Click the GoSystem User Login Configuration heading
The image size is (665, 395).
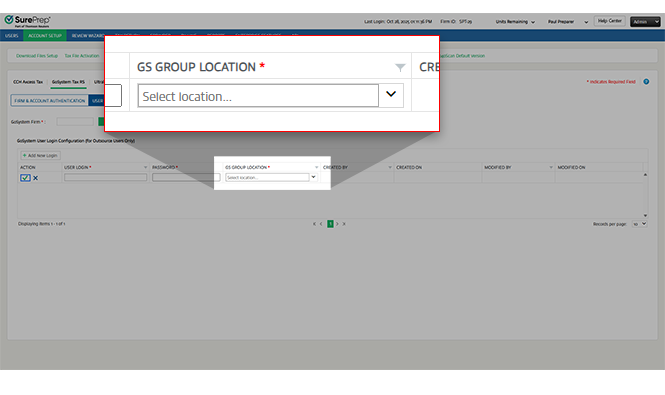click(76, 141)
